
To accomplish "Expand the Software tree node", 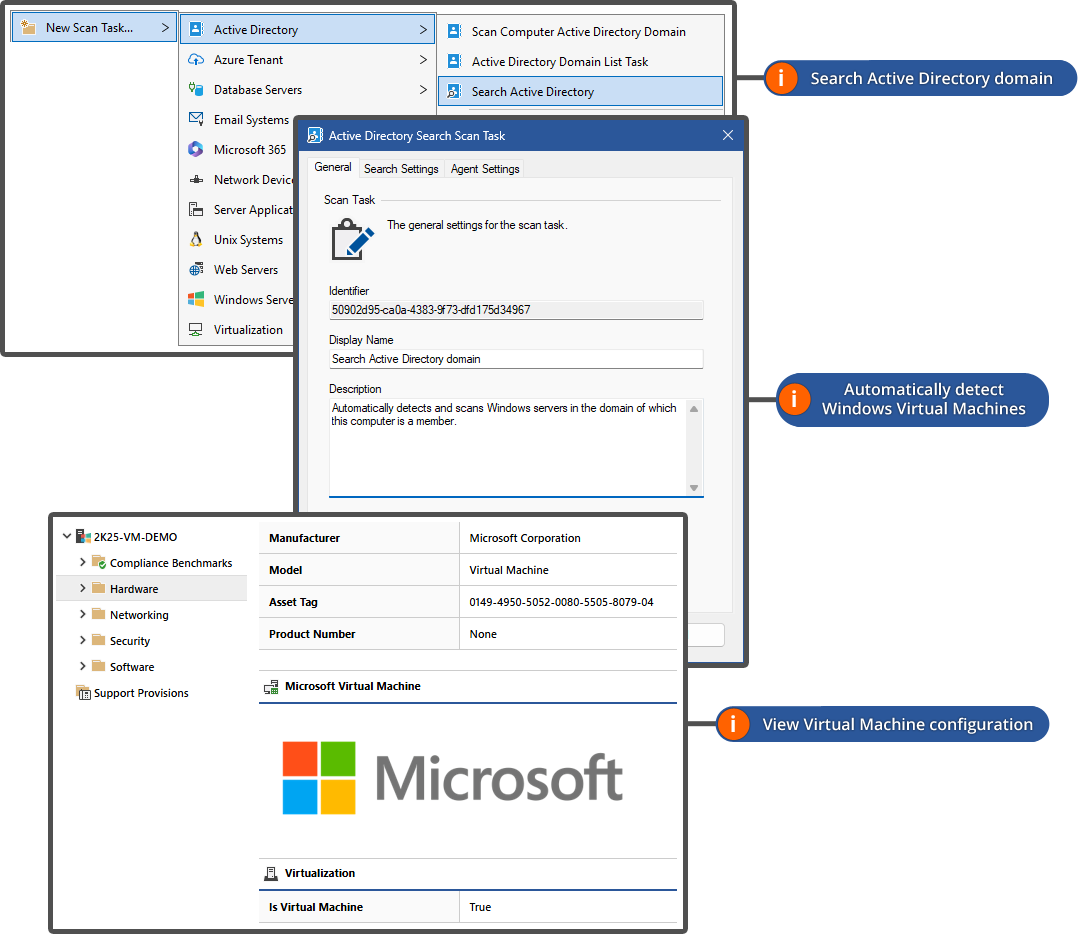I will click(x=82, y=667).
